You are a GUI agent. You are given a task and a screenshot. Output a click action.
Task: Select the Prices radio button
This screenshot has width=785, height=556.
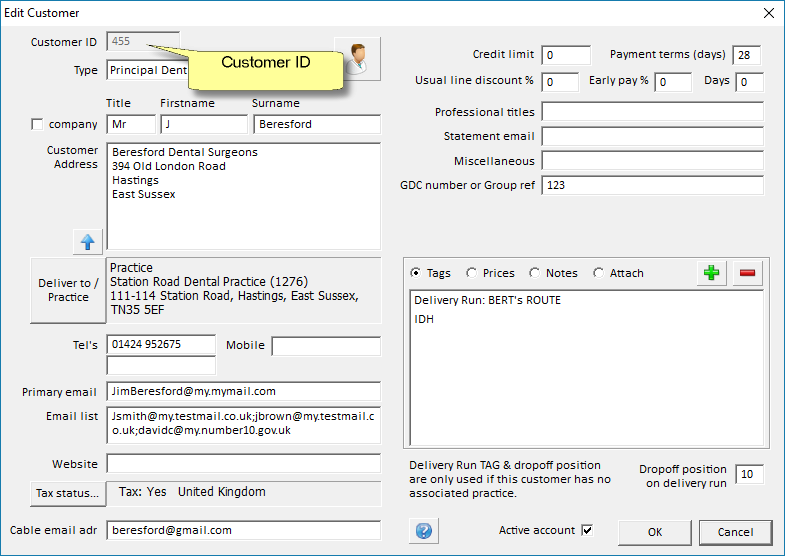click(472, 273)
